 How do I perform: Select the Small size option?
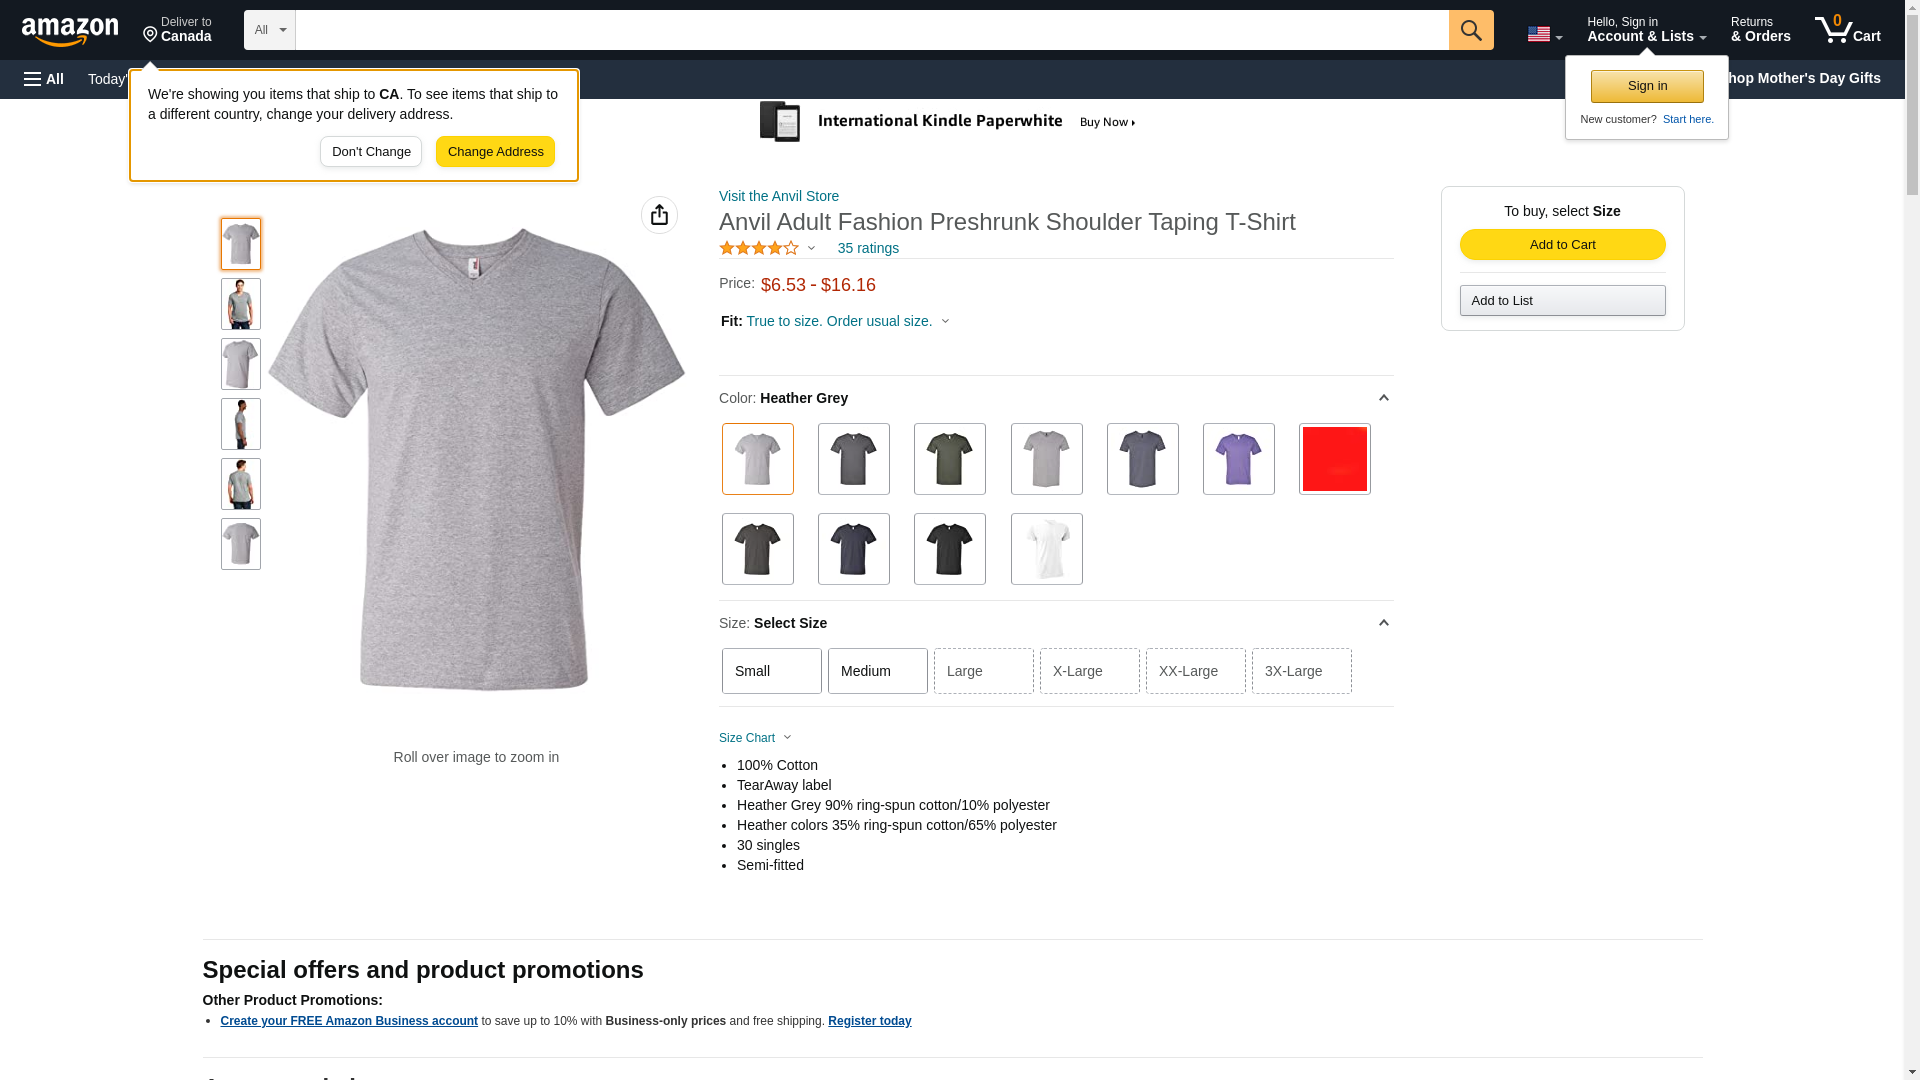pos(771,671)
